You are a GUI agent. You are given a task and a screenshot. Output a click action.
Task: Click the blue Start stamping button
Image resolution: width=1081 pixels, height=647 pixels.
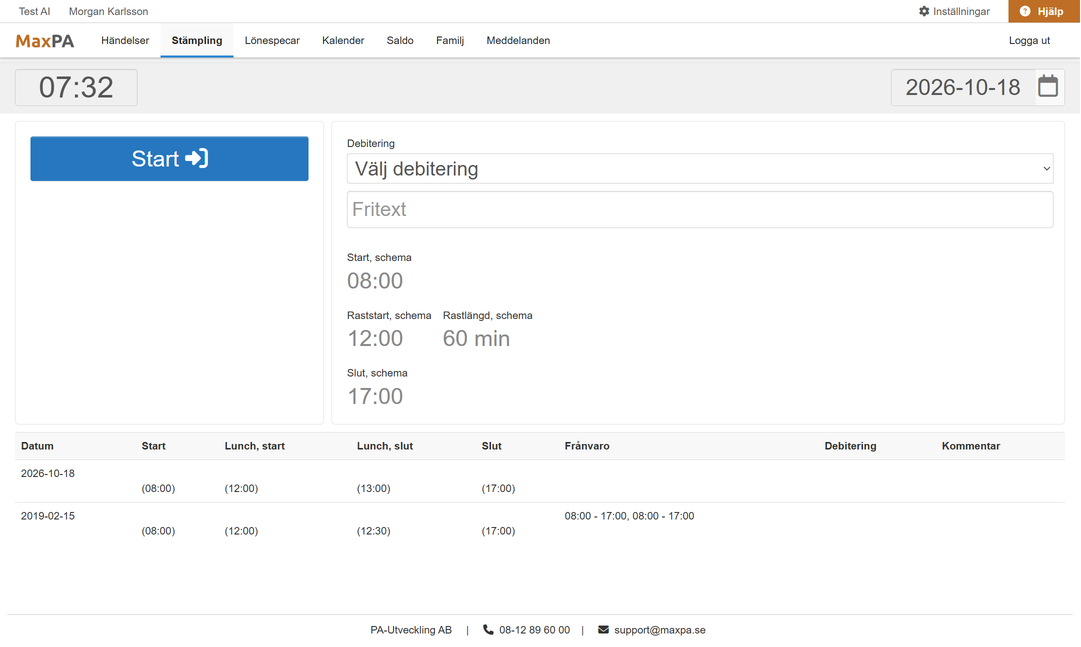[170, 159]
